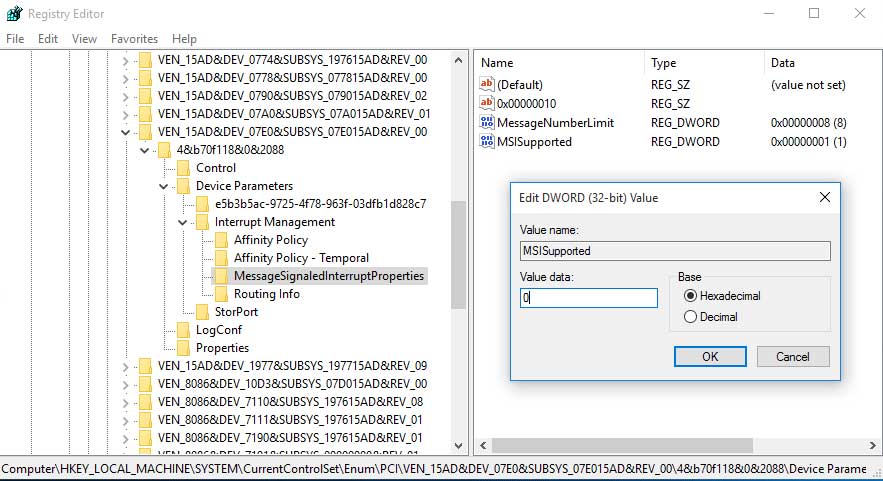Screen dimensions: 883x481
Task: Open the Help menu
Action: pos(184,39)
